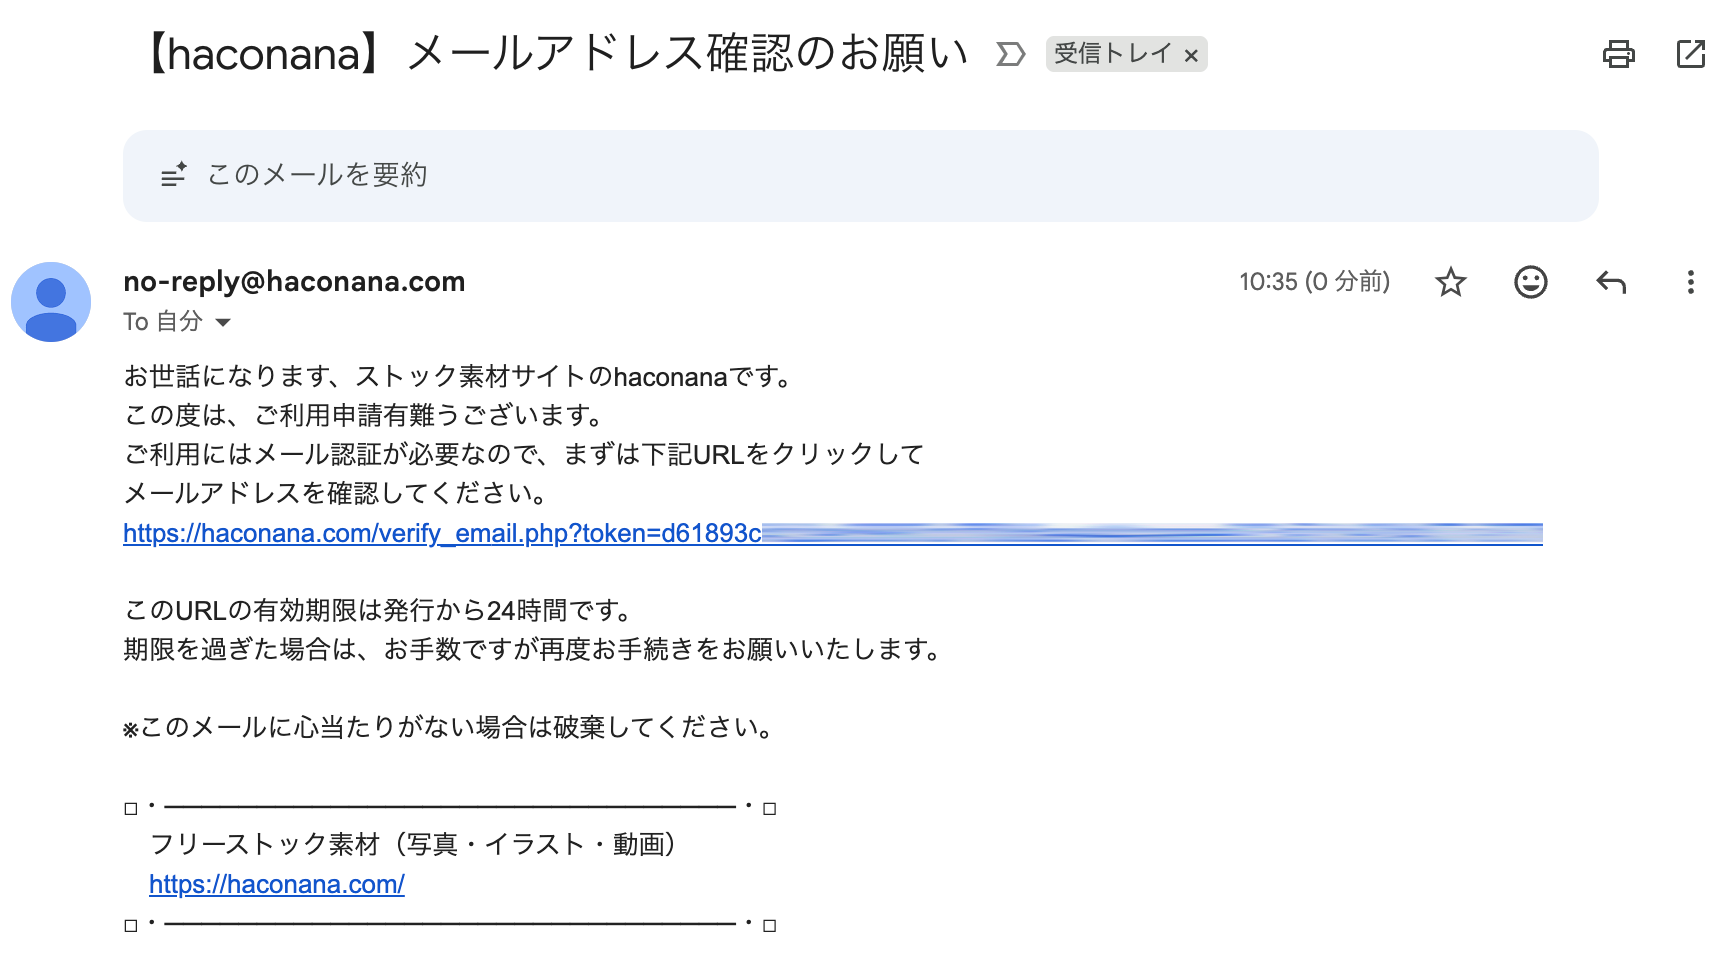
Task: Reply to the email using arrow icon
Action: [x=1611, y=282]
